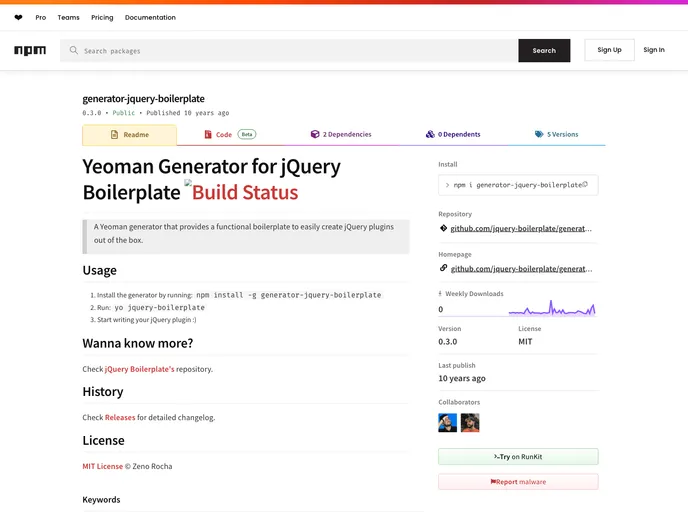Click the MIT license value in sidebar
This screenshot has width=688, height=512.
tap(525, 341)
